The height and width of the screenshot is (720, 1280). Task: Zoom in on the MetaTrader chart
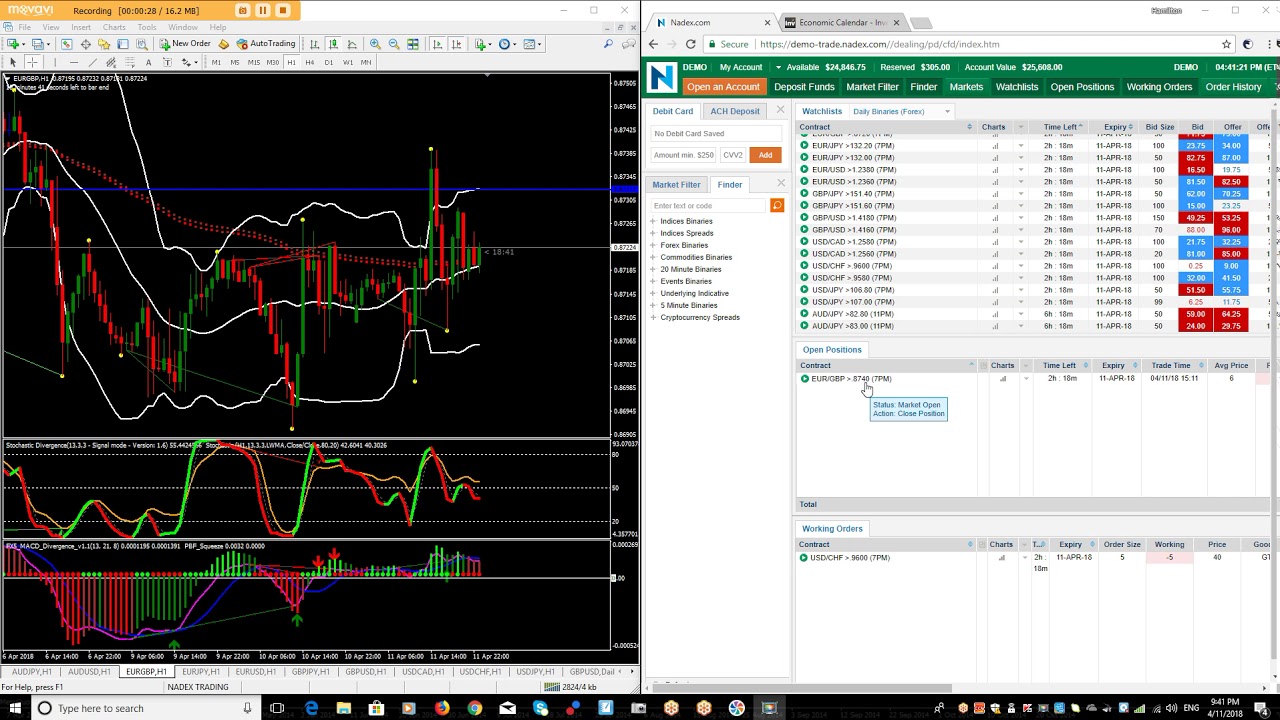[375, 44]
